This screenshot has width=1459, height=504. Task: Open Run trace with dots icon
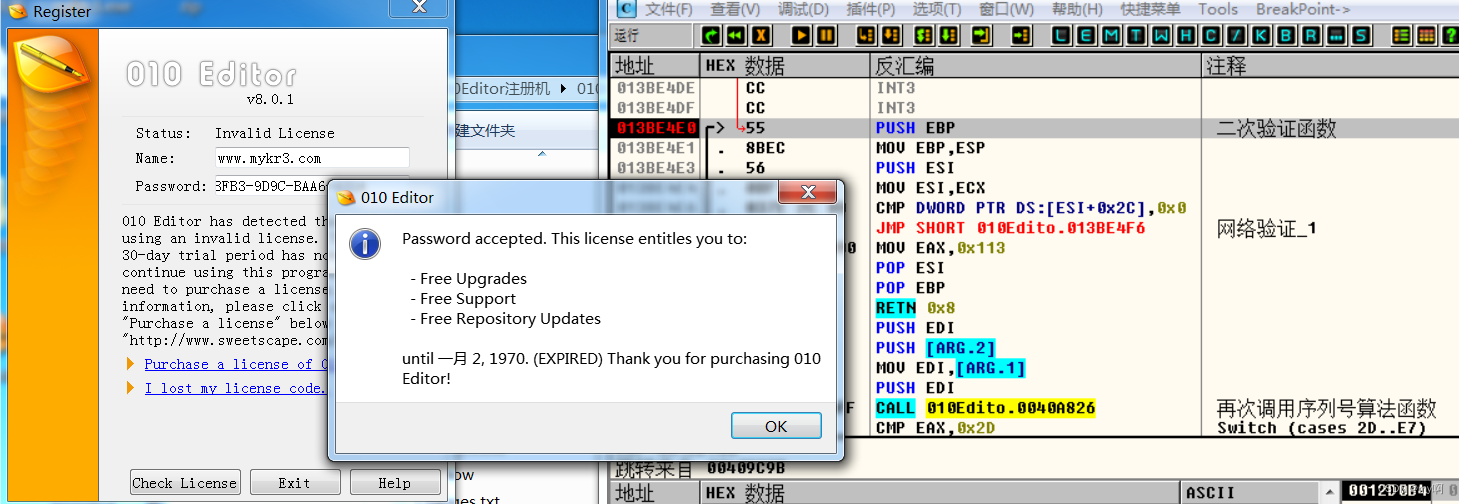(1337, 36)
